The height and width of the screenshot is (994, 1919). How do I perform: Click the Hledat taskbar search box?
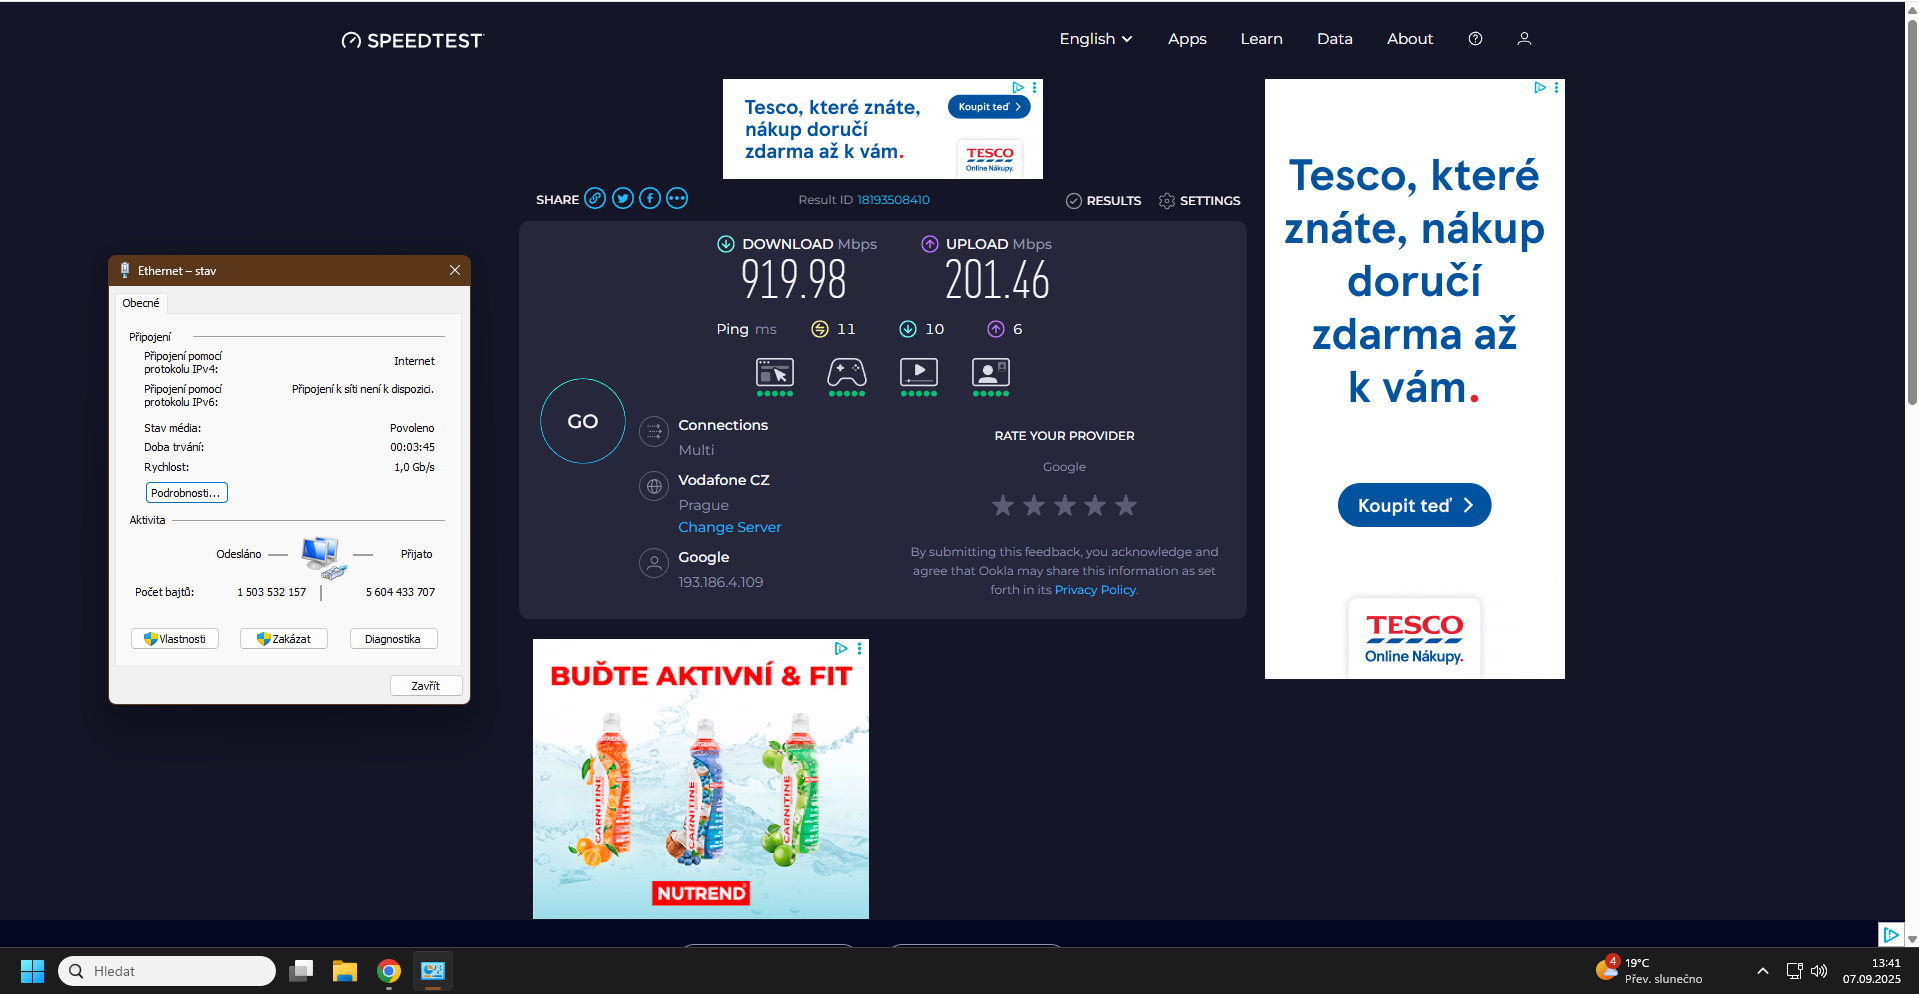167,971
